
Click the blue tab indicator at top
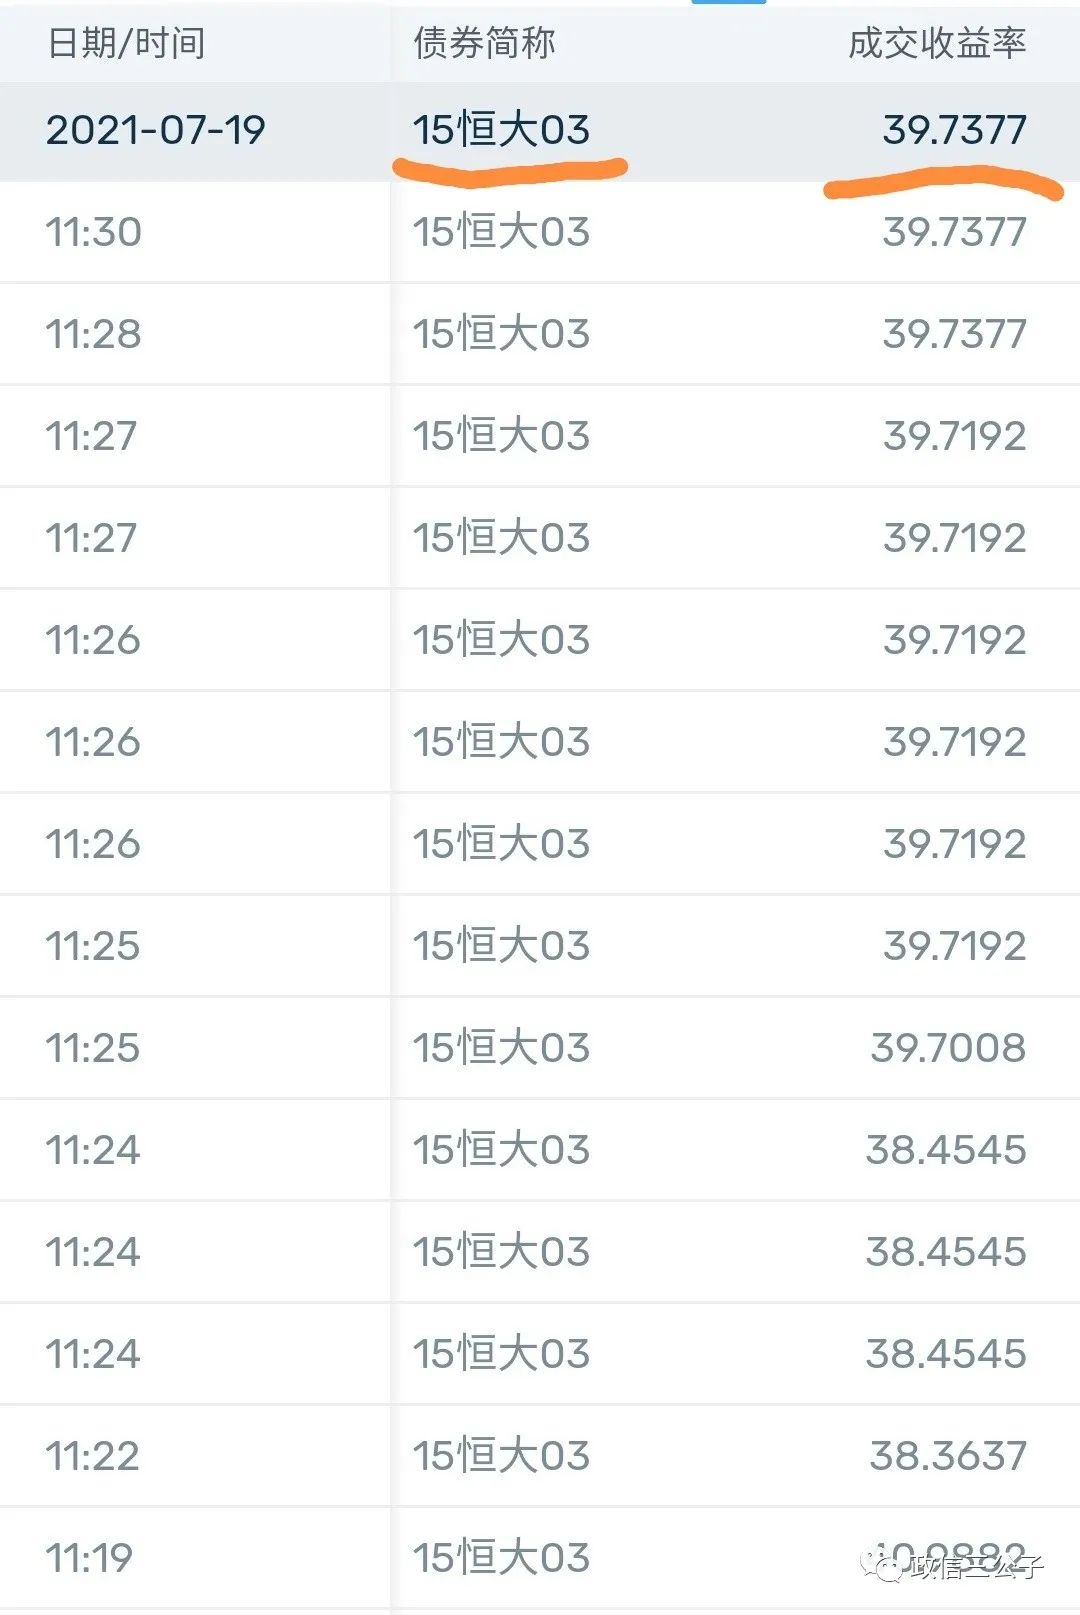click(729, 2)
